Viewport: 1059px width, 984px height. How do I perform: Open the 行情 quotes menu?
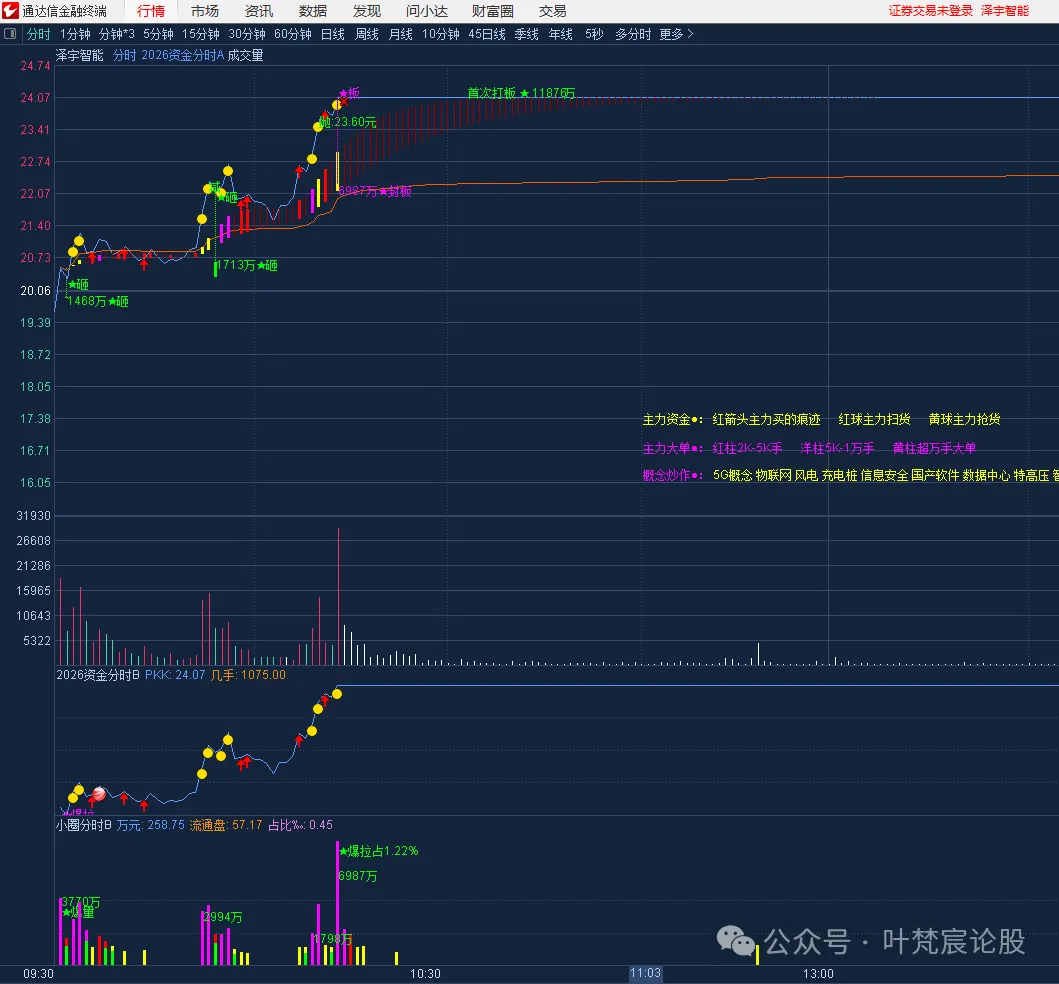coord(151,11)
